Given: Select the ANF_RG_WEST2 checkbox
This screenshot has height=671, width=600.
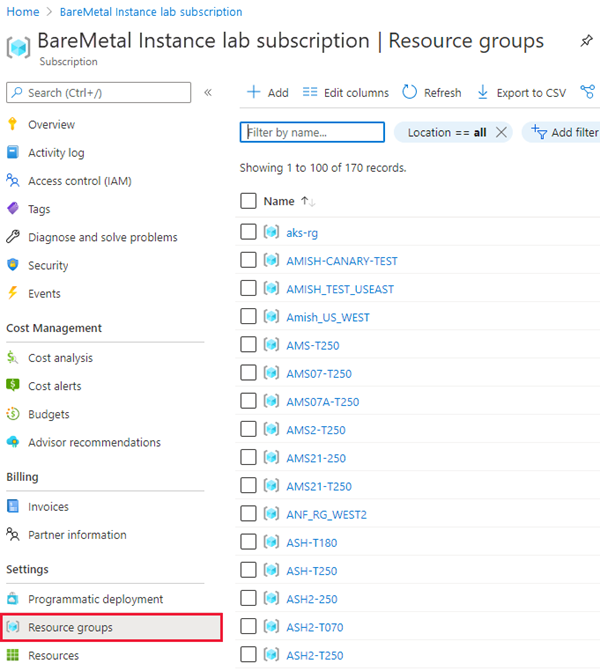Looking at the screenshot, I should coord(248,514).
